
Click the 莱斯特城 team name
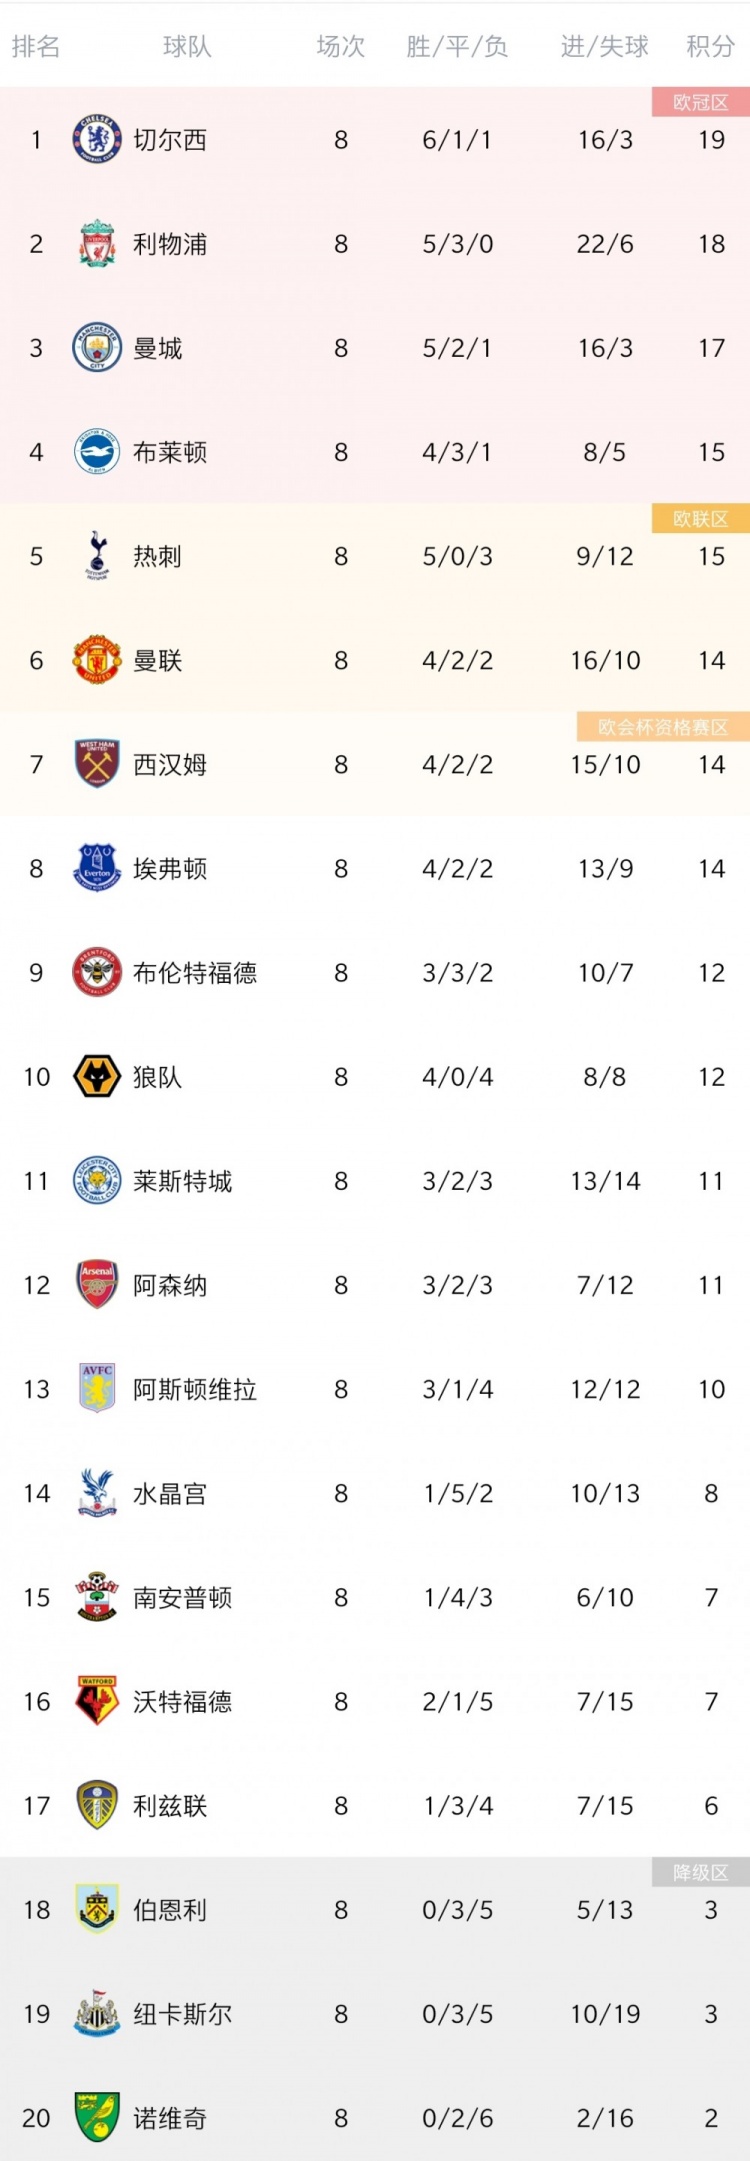click(182, 1182)
